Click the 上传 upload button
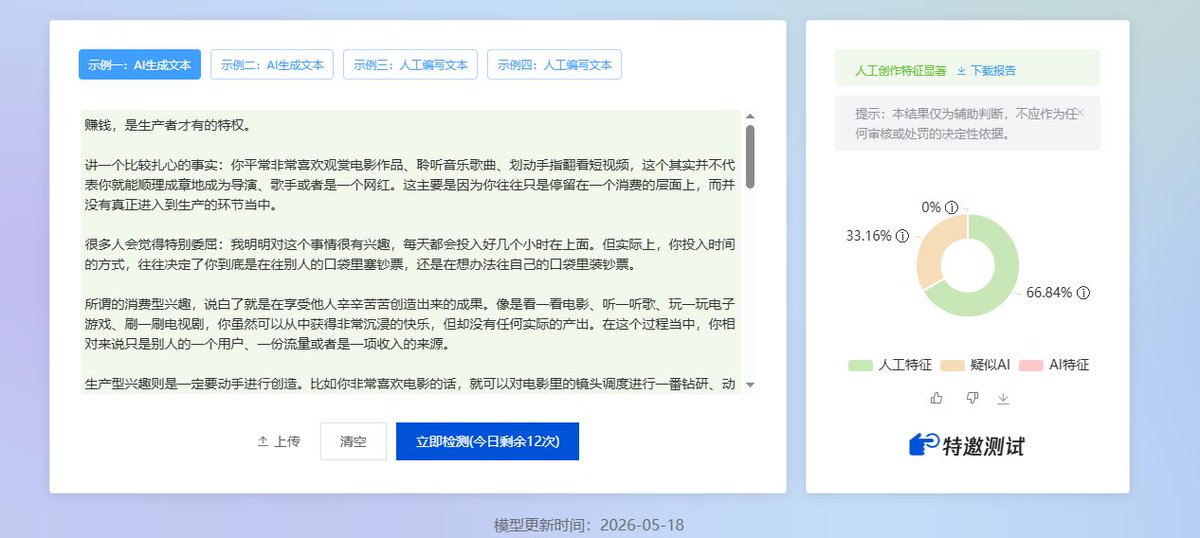This screenshot has width=1200, height=538. (279, 441)
